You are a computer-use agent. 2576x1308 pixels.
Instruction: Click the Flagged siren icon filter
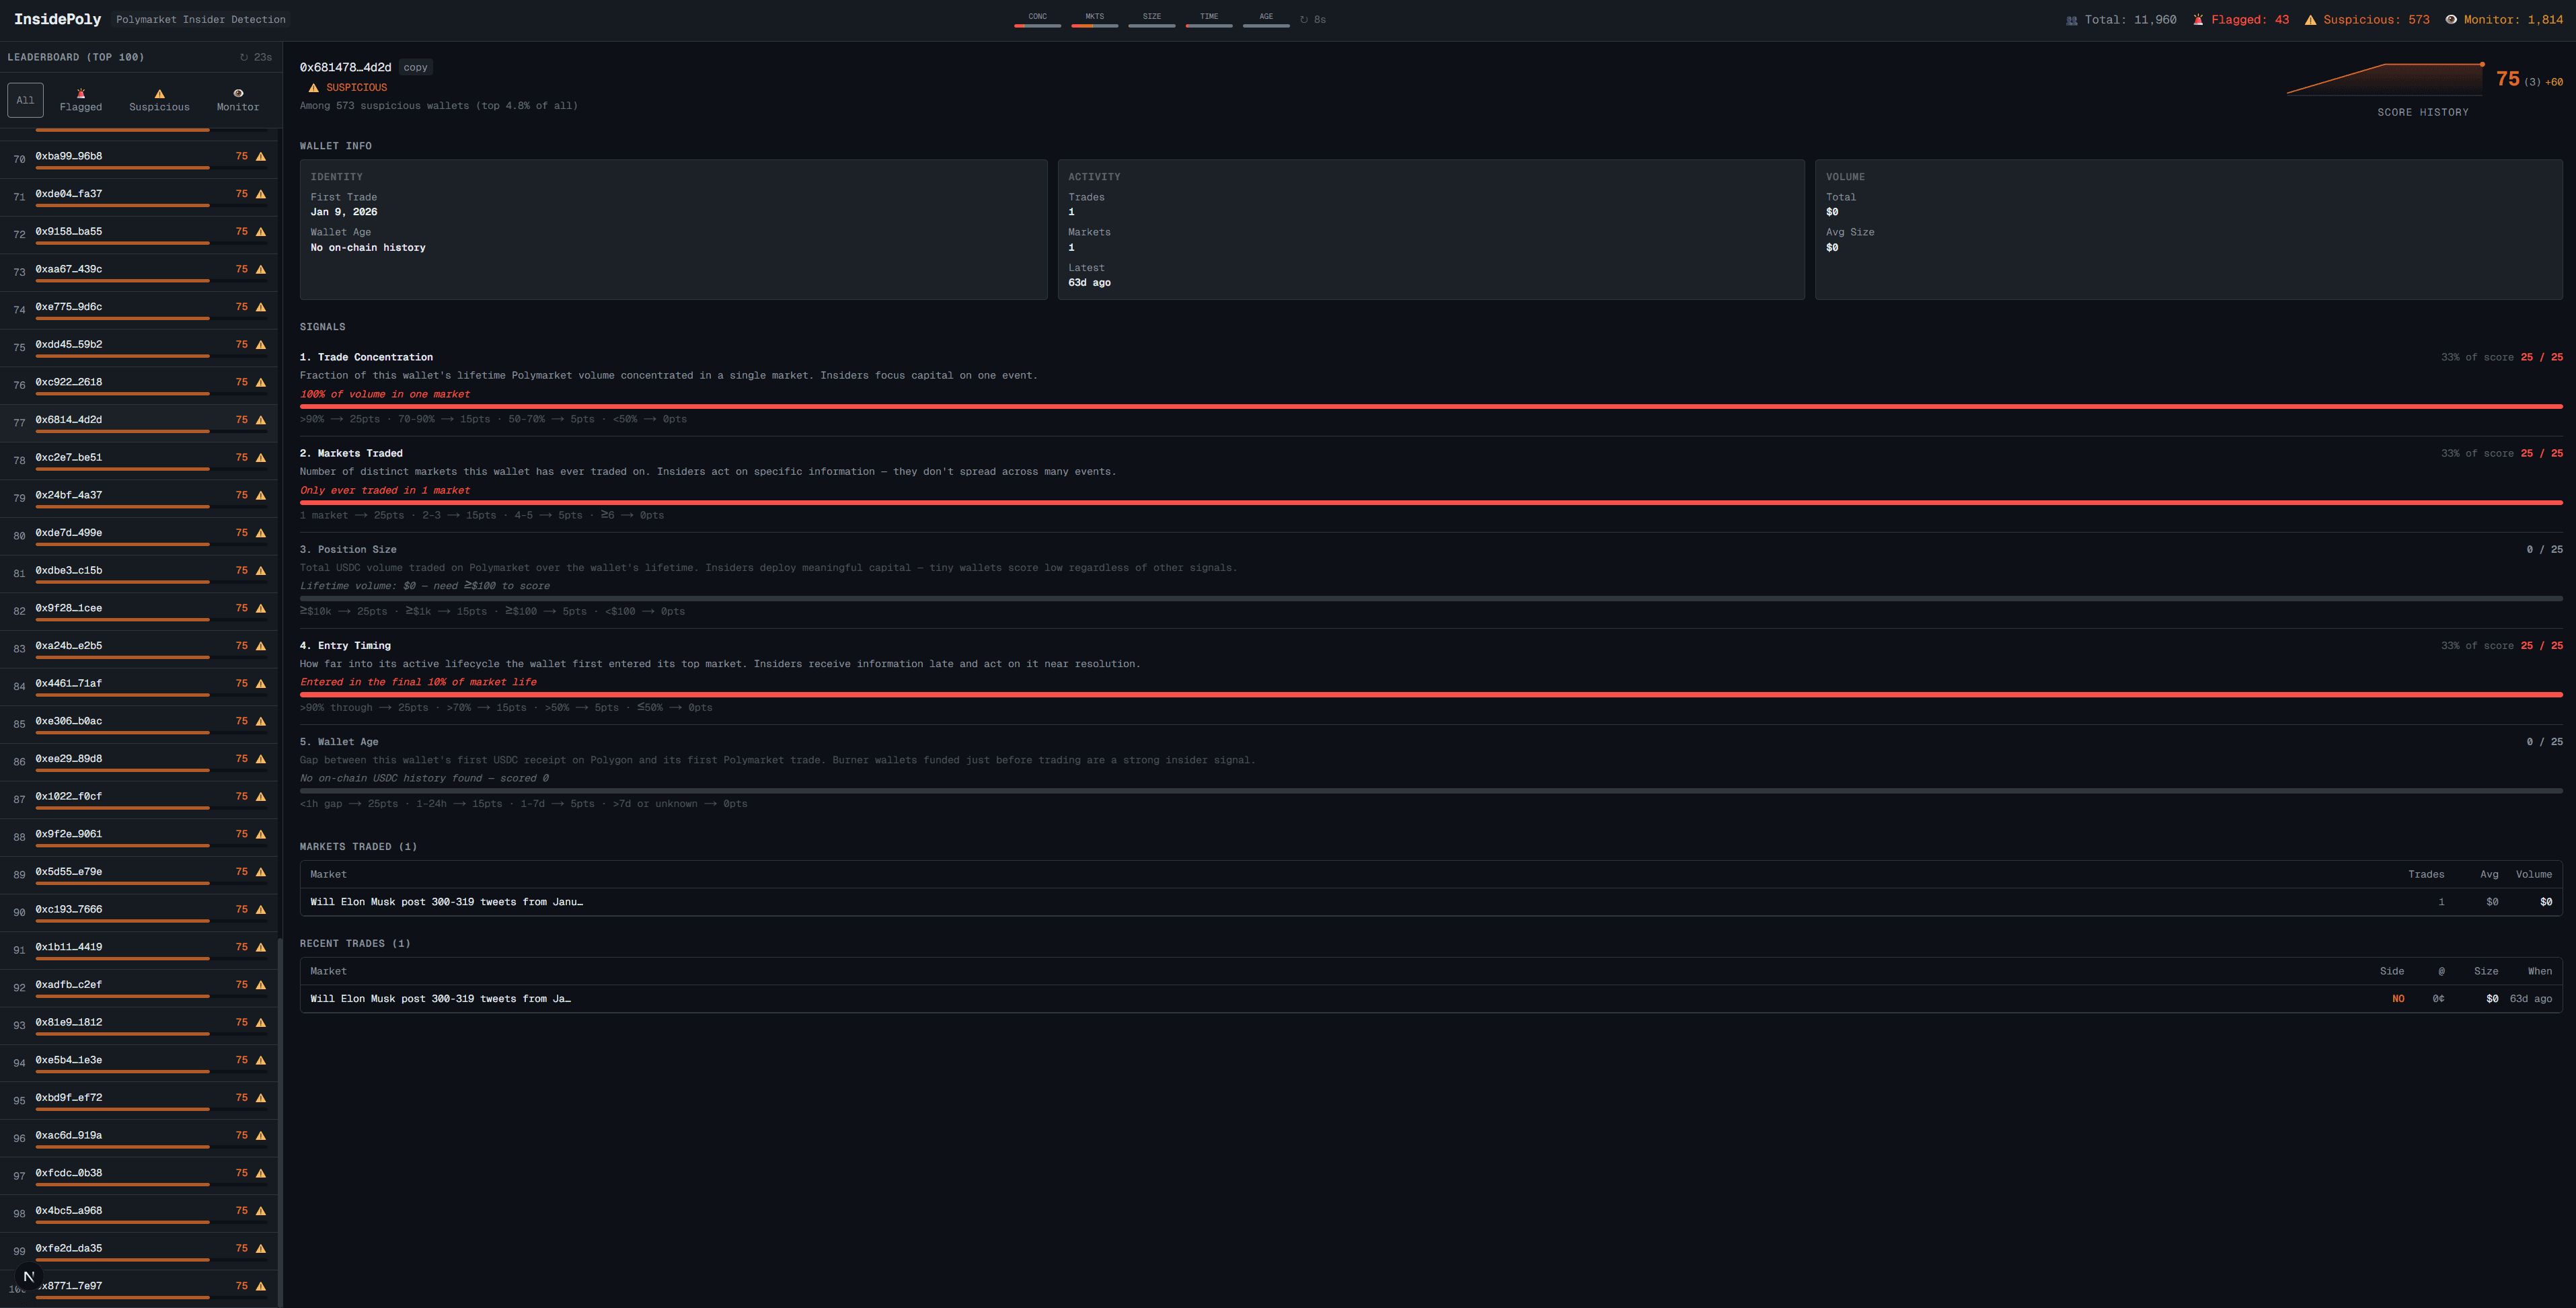point(81,93)
